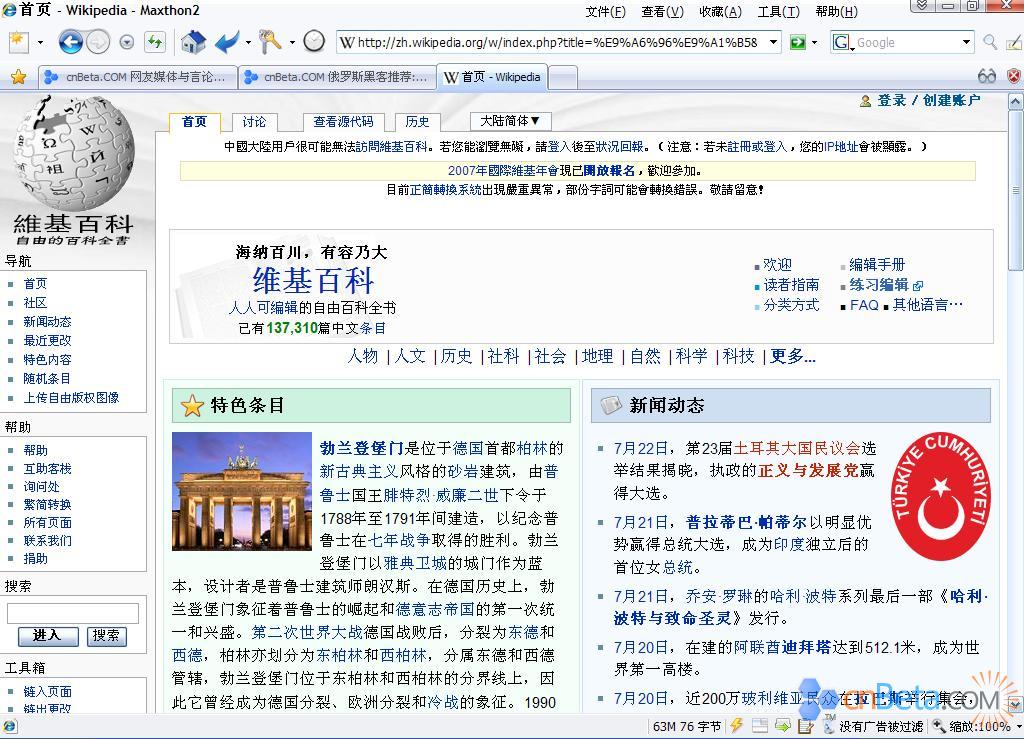Click the highlighter icon at toolbar end
1024x739 pixels.
1014,42
